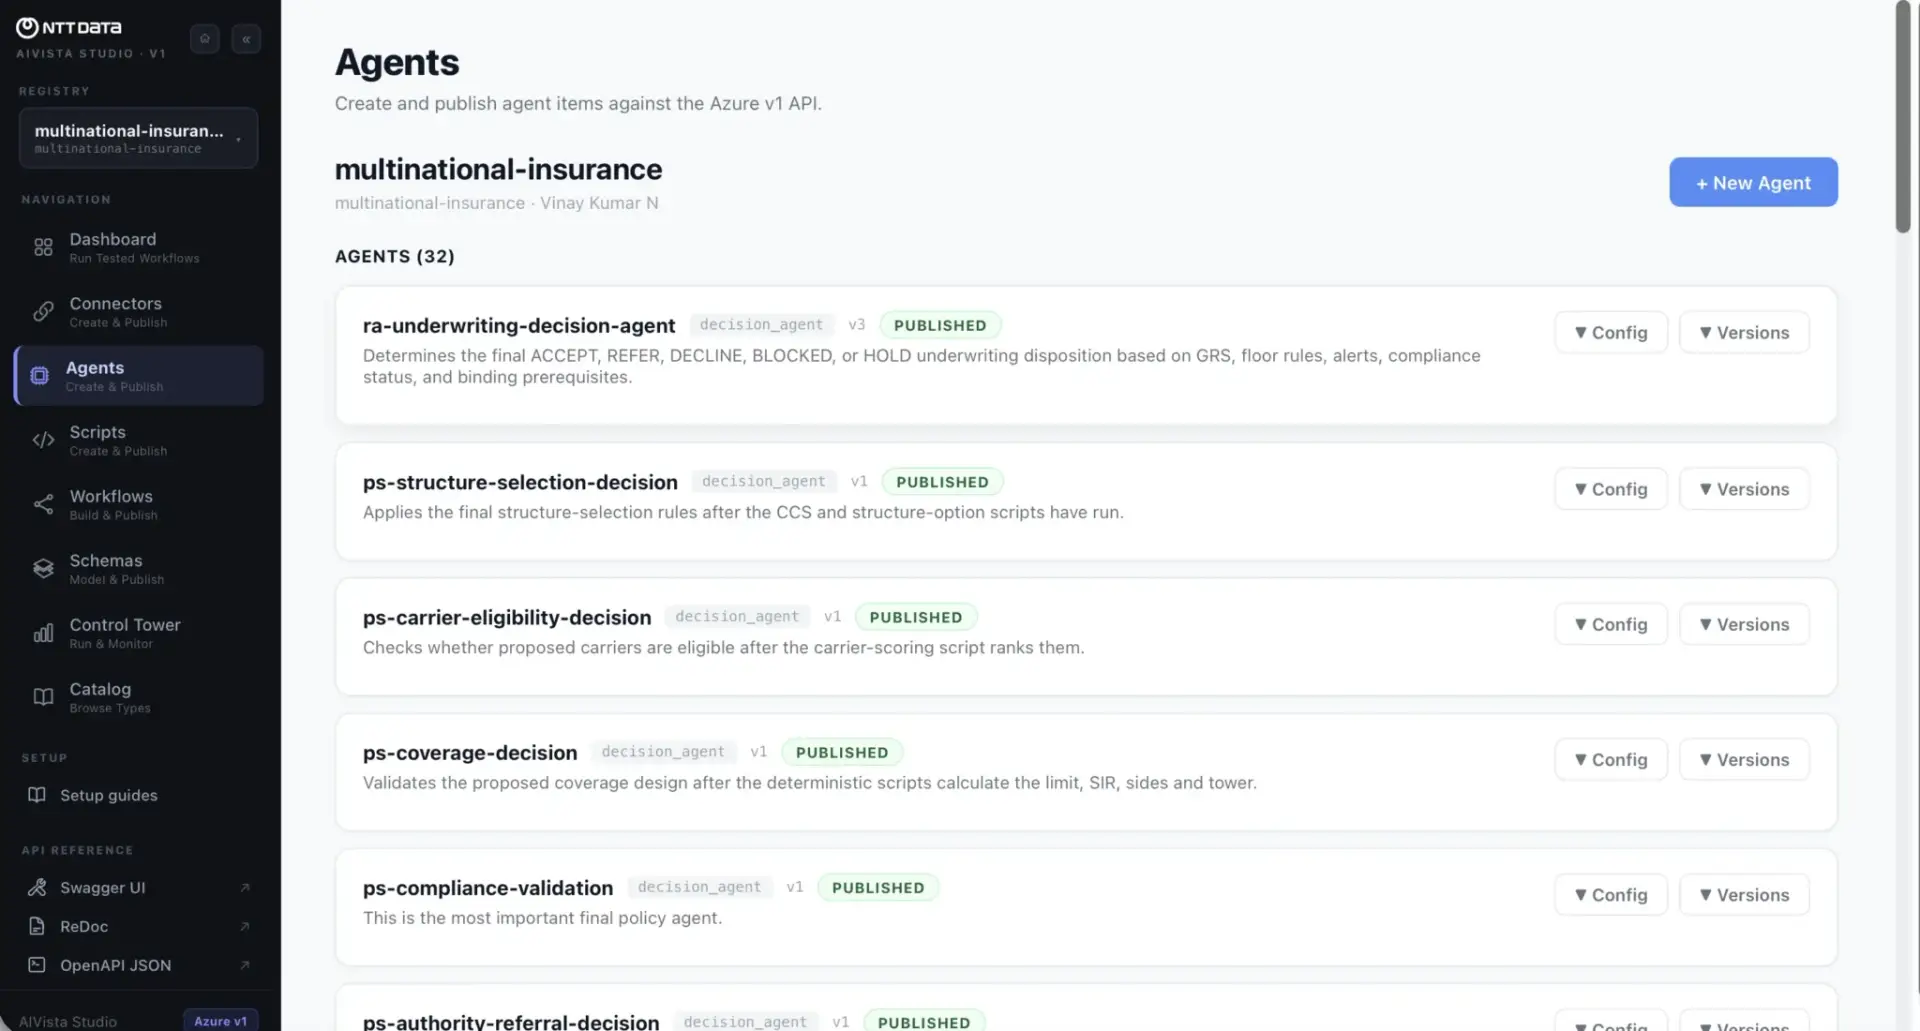Viewport: 1920px width, 1031px height.
Task: Click the Scripts code-bracket icon
Action: [x=43, y=440]
